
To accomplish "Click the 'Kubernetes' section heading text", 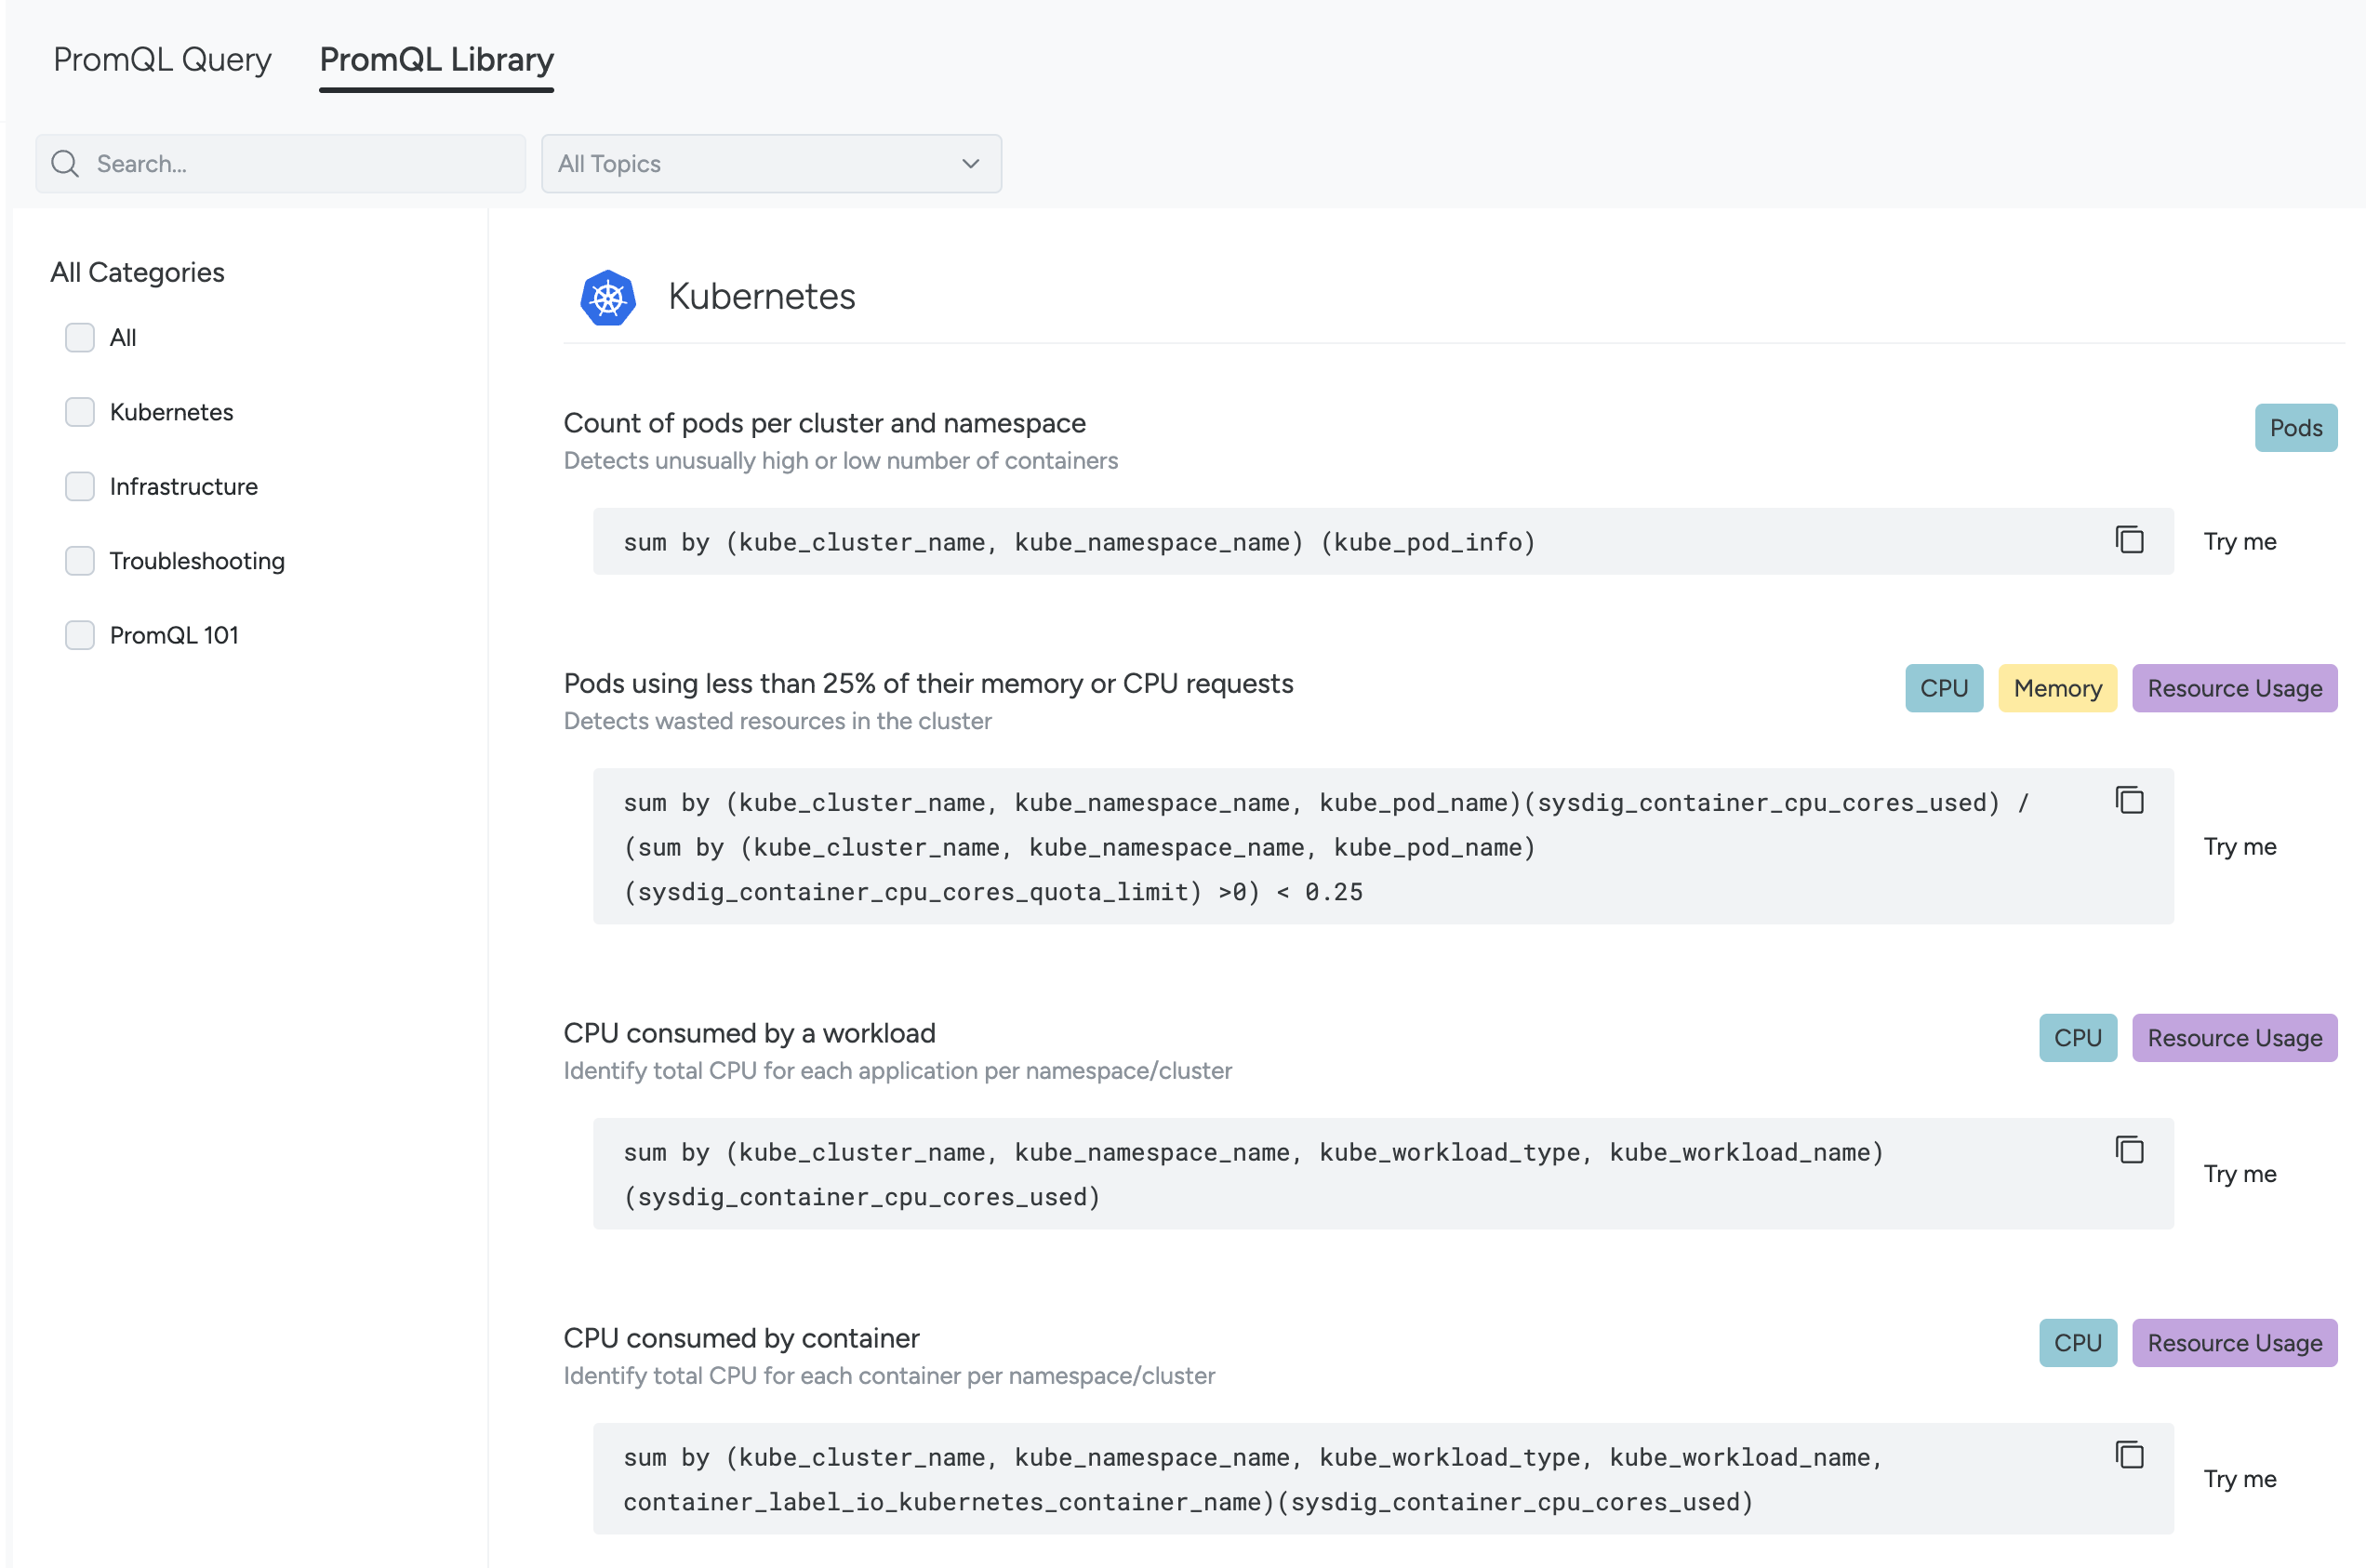I will [x=761, y=297].
